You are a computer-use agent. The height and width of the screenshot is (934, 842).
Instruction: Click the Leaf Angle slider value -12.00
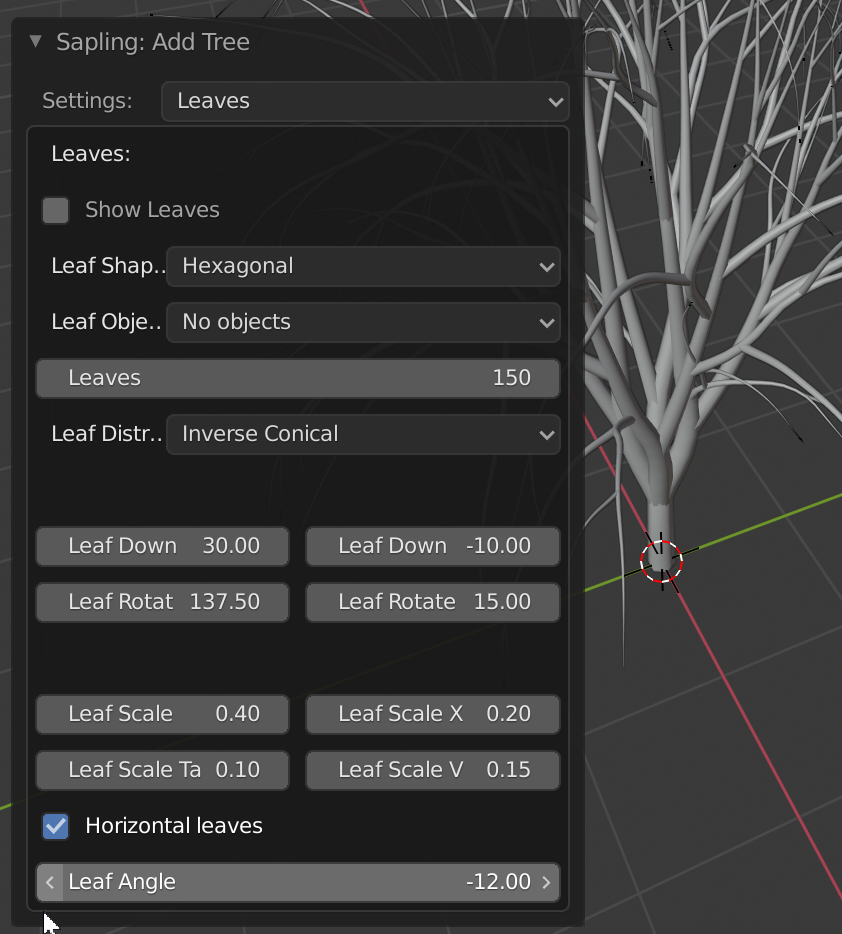(x=298, y=882)
